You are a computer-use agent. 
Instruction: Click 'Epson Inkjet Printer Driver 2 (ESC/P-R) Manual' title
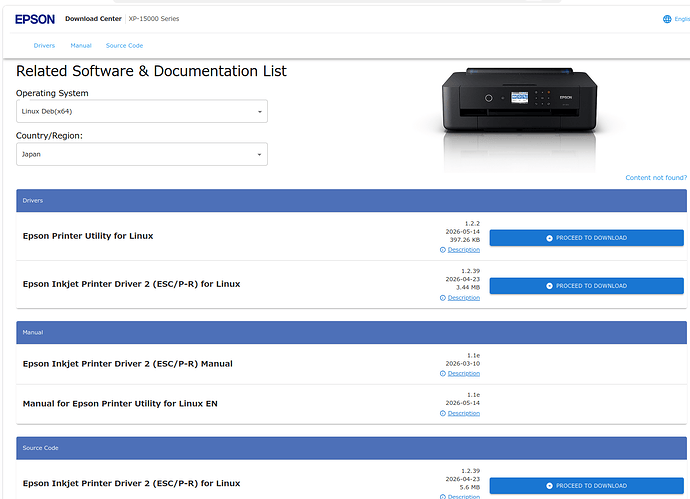[x=128, y=364]
